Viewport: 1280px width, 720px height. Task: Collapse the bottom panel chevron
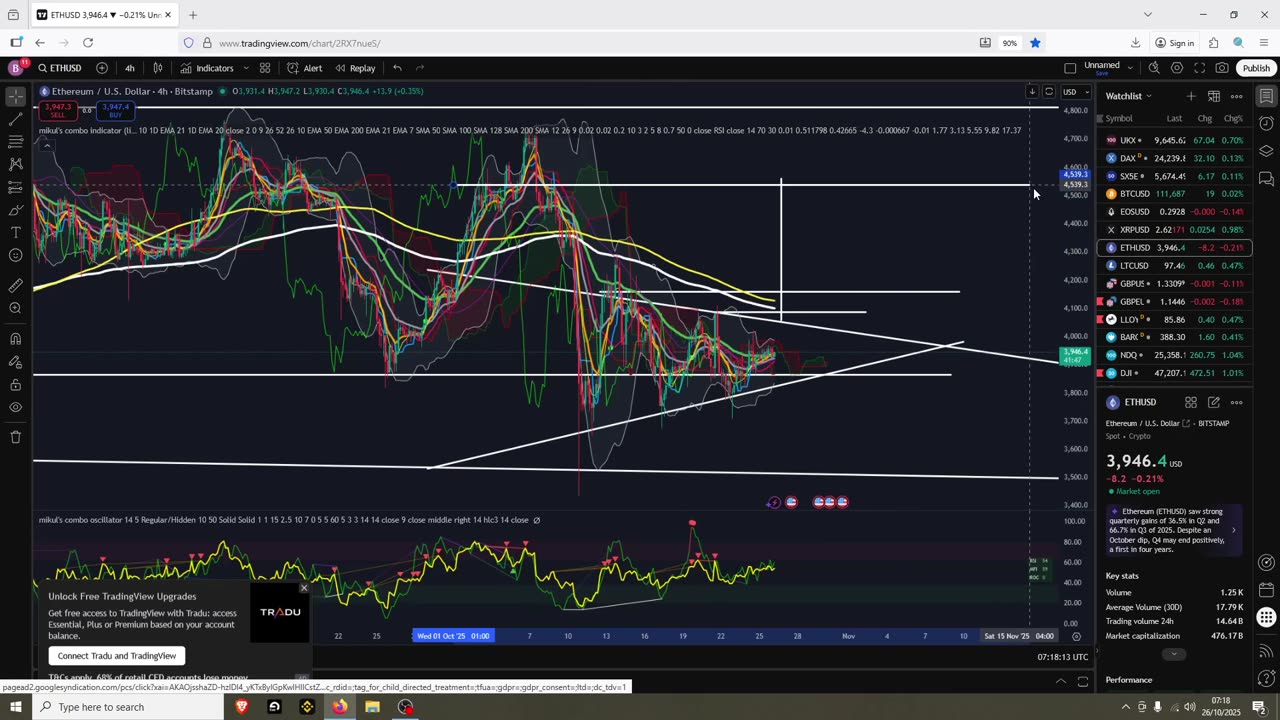click(1061, 682)
